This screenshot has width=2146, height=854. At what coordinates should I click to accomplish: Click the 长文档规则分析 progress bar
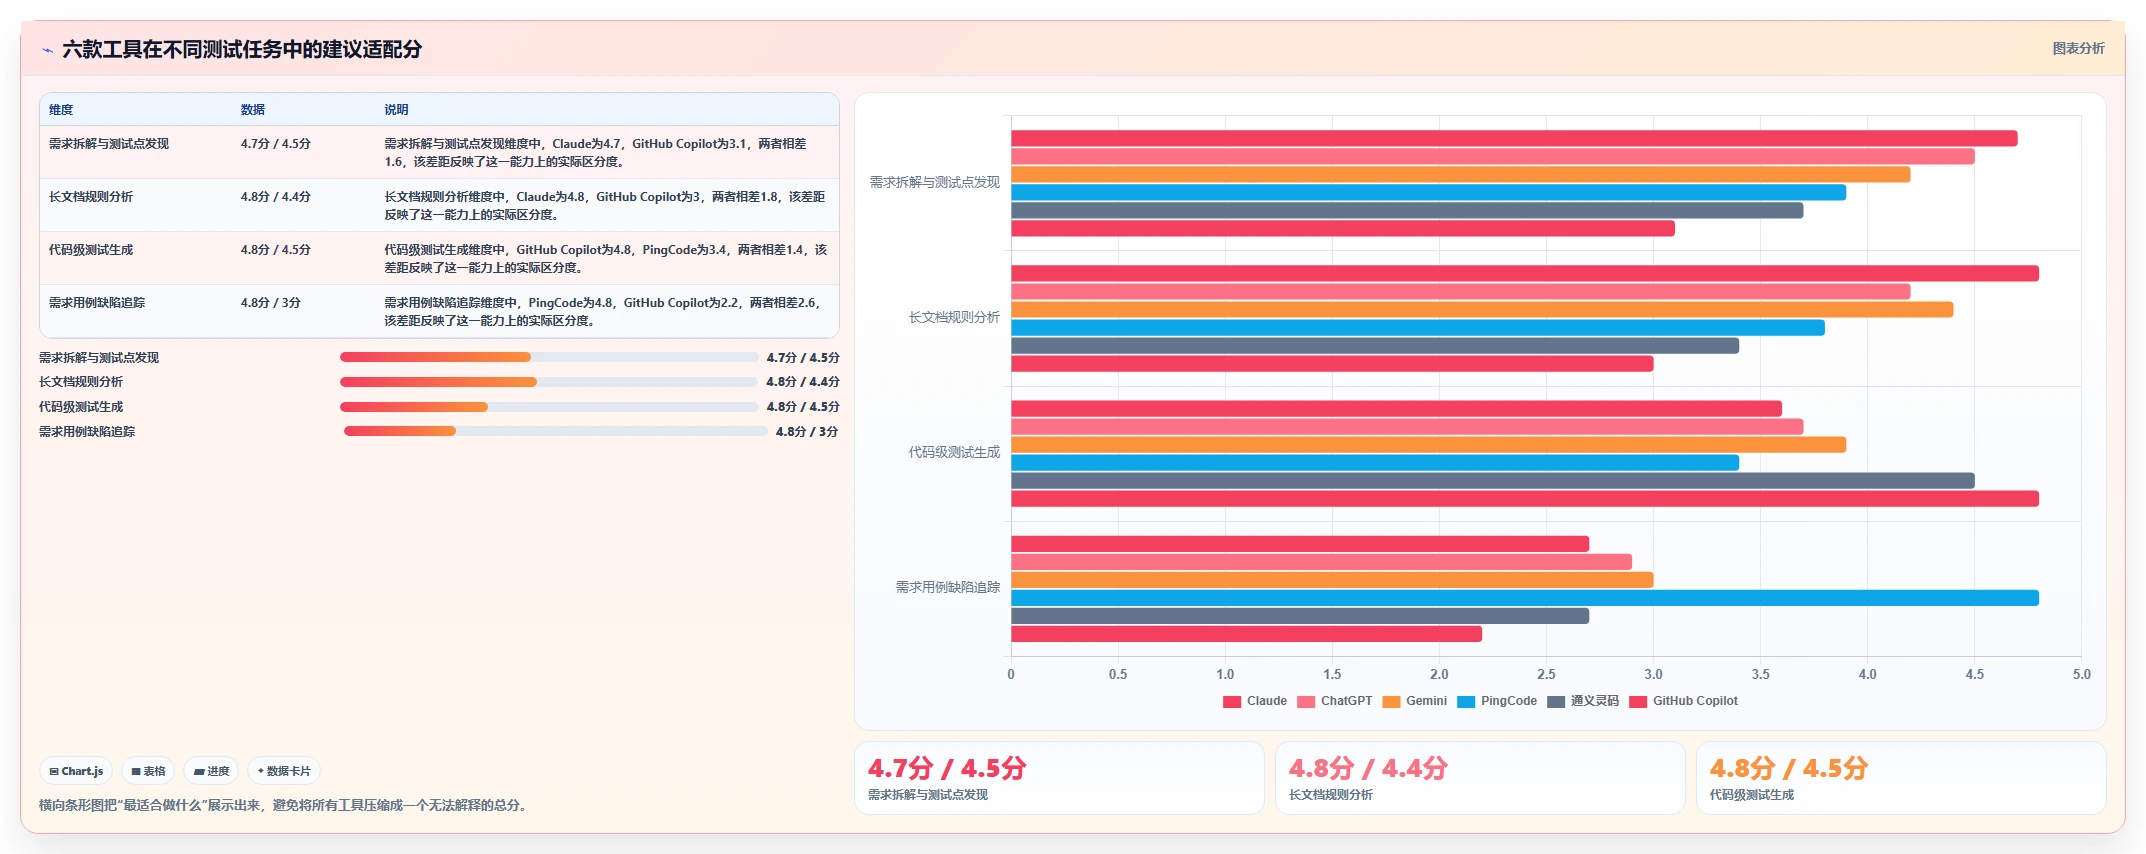[549, 382]
